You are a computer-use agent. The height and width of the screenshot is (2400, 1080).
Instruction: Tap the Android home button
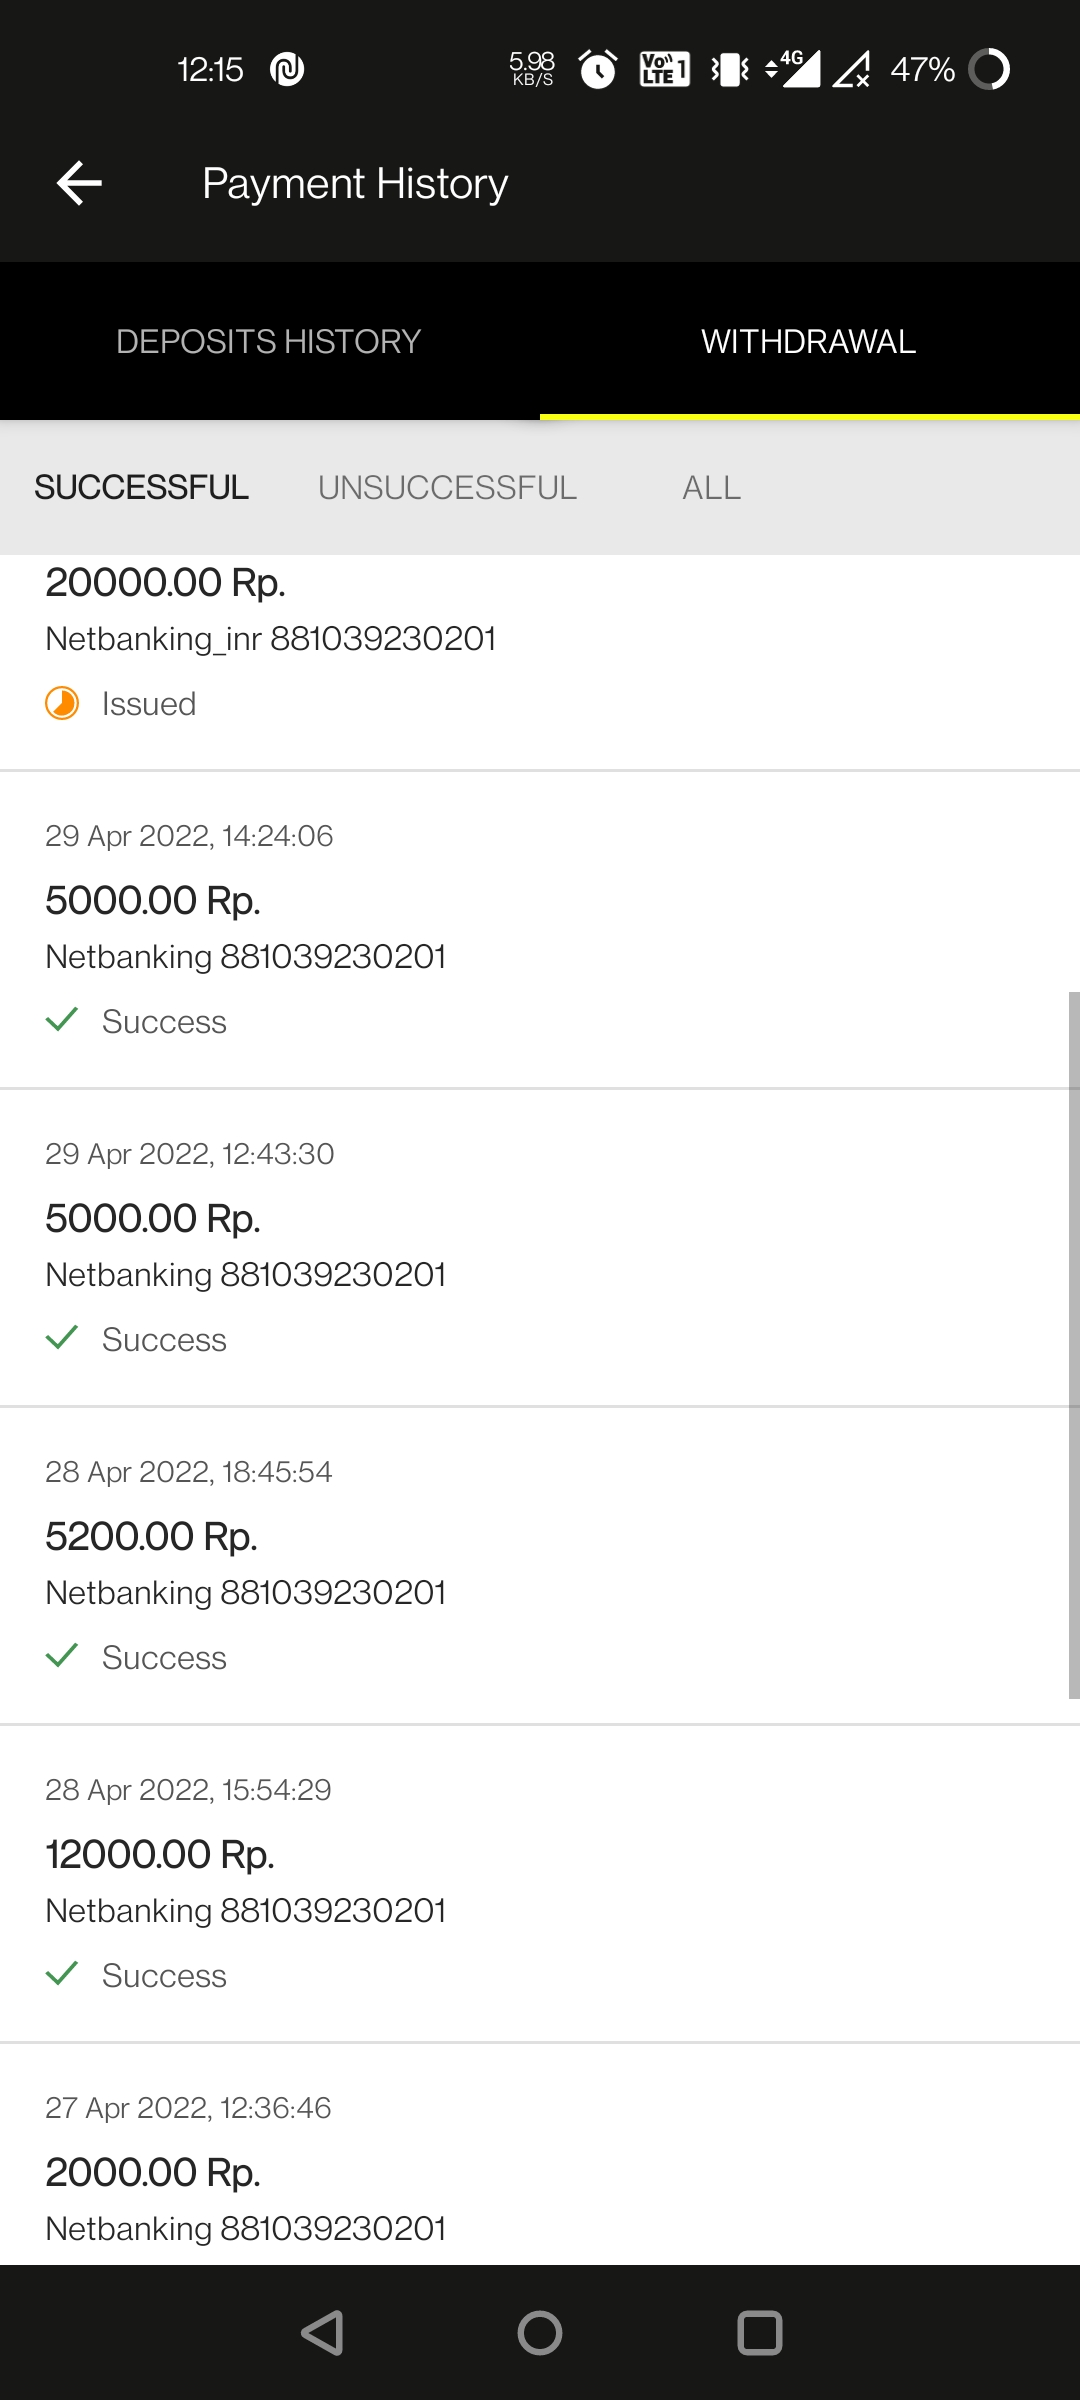pos(540,2333)
